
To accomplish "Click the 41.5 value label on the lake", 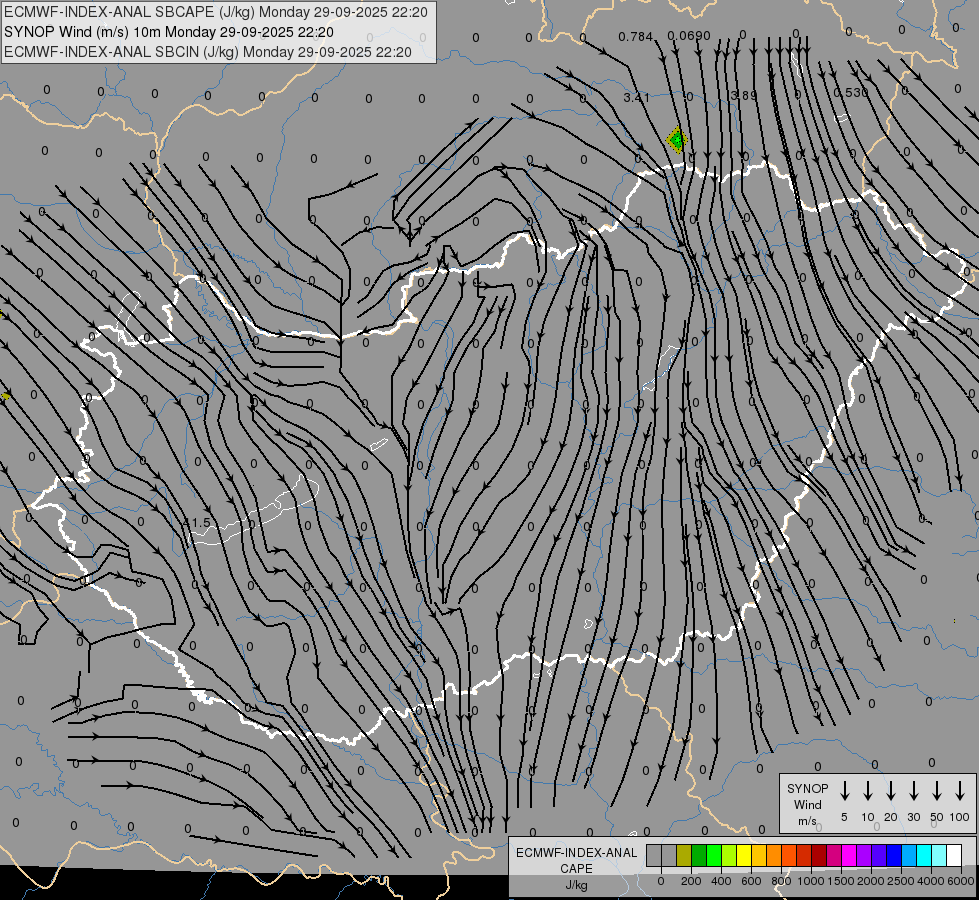I will [x=198, y=522].
